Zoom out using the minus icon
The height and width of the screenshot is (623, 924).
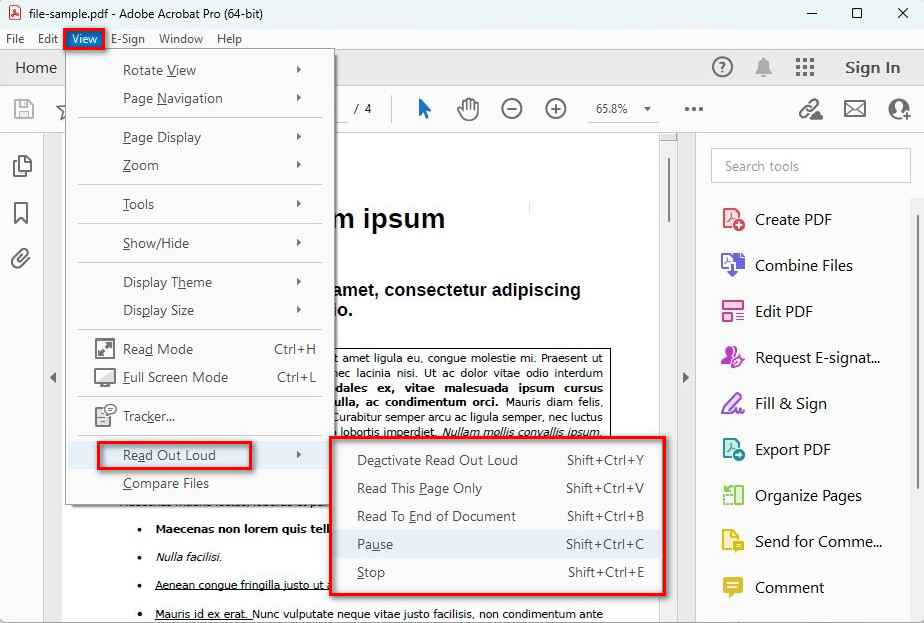[x=511, y=109]
